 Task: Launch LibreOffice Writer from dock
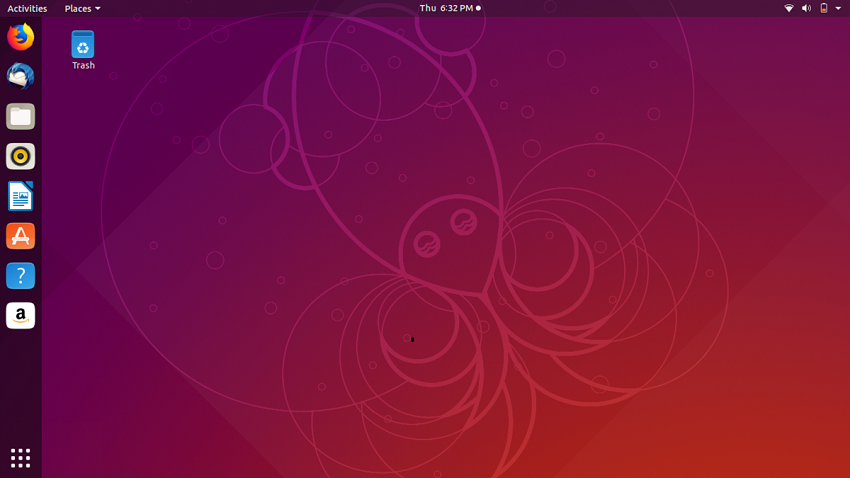(20, 196)
